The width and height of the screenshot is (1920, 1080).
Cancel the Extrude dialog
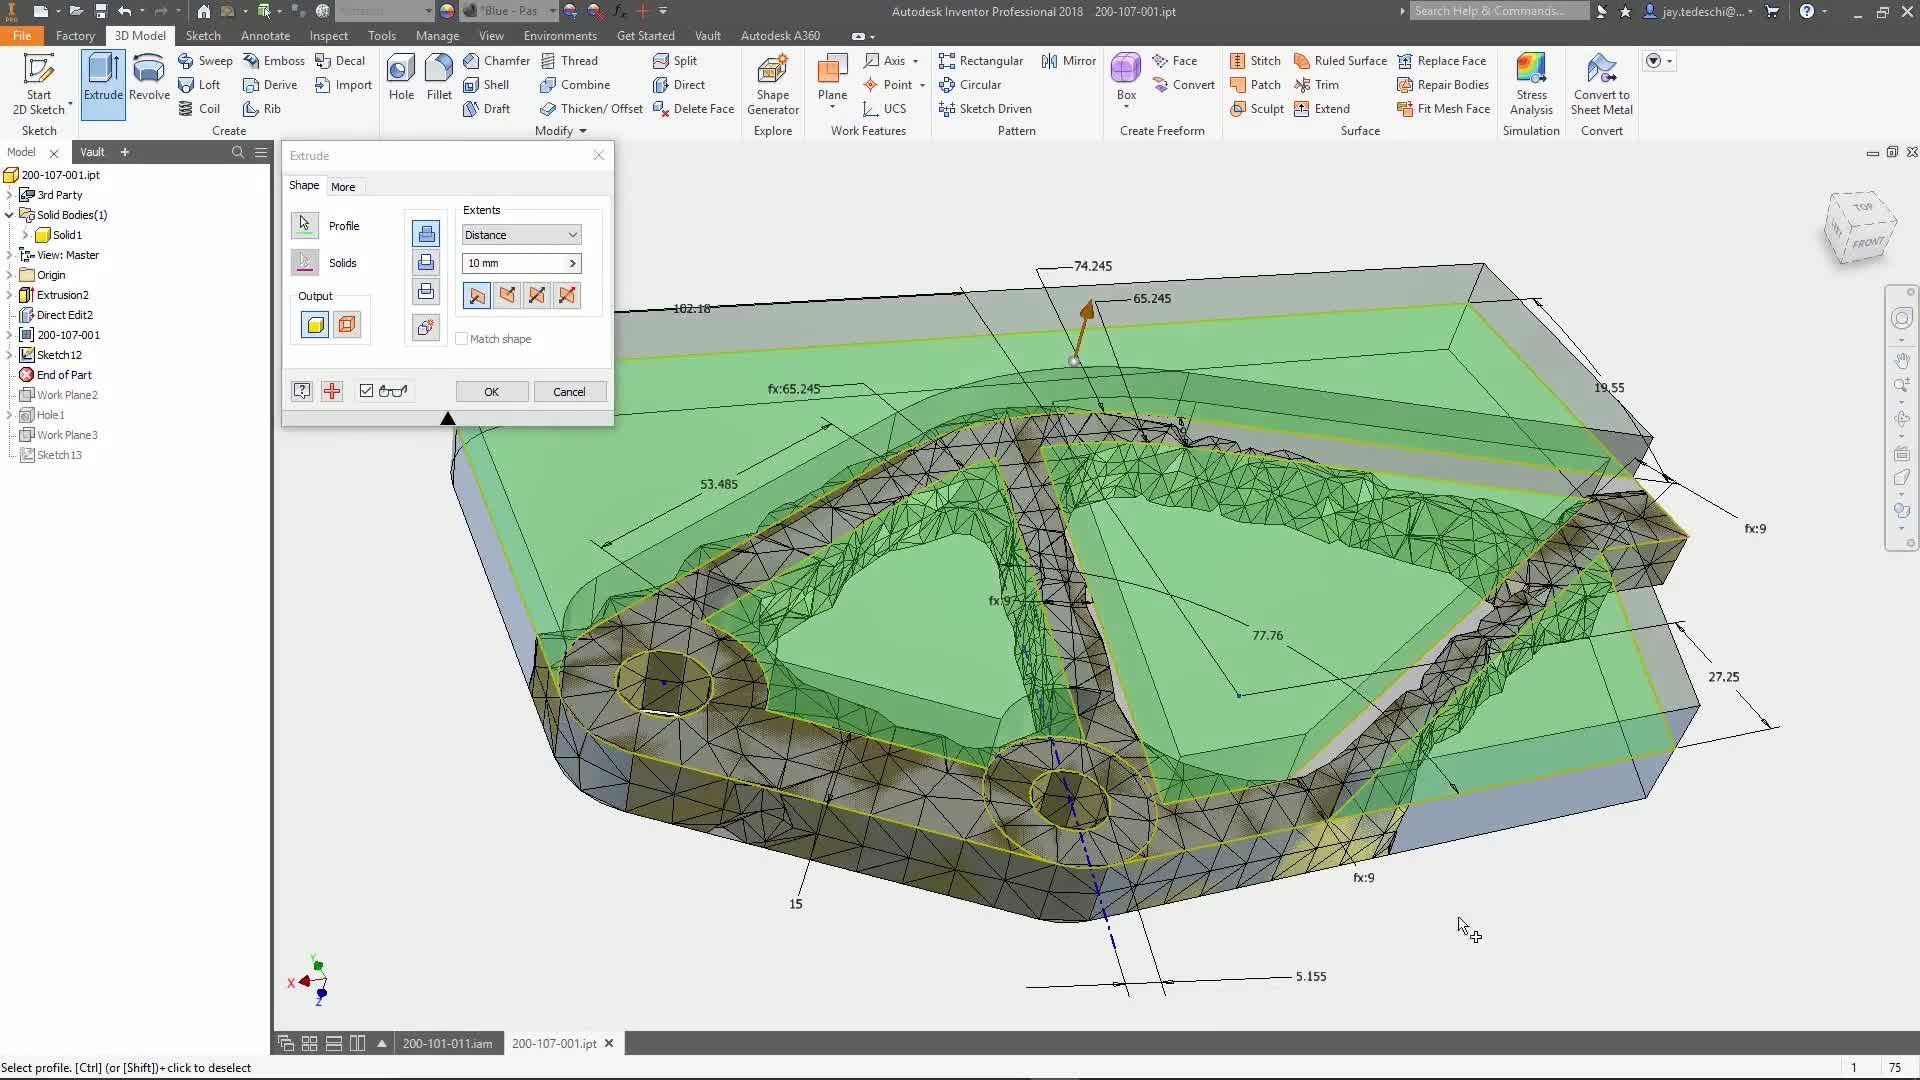[569, 392]
